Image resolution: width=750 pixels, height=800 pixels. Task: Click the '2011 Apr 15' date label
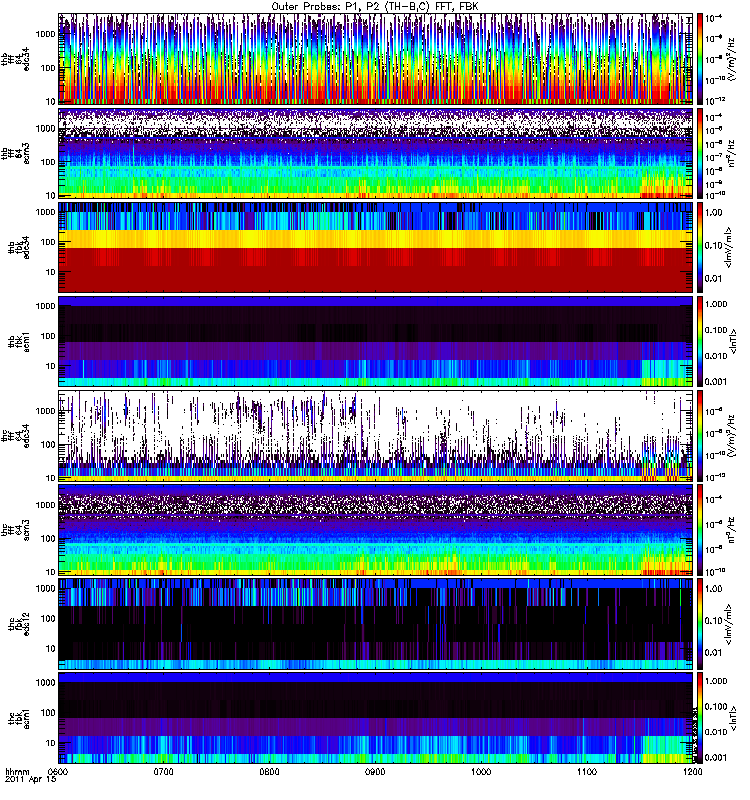tap(31, 779)
